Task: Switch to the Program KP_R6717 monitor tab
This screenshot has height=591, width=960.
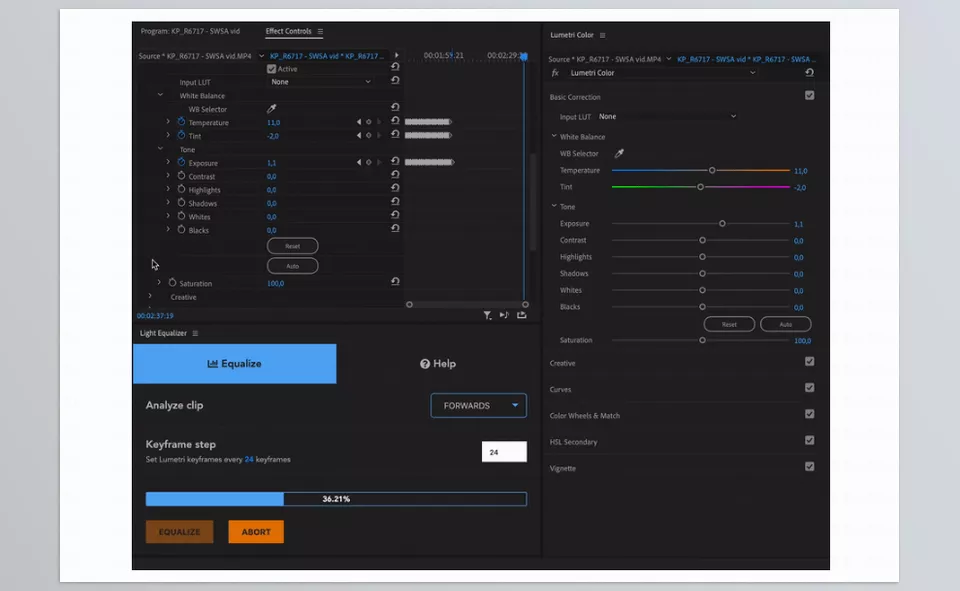Action: tap(190, 31)
